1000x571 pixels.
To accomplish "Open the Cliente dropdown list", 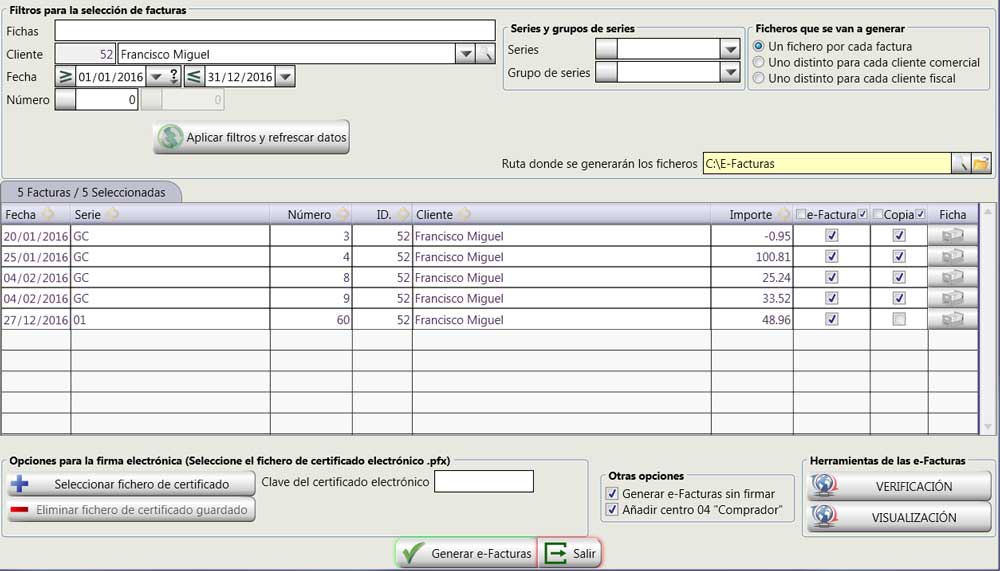I will point(464,54).
